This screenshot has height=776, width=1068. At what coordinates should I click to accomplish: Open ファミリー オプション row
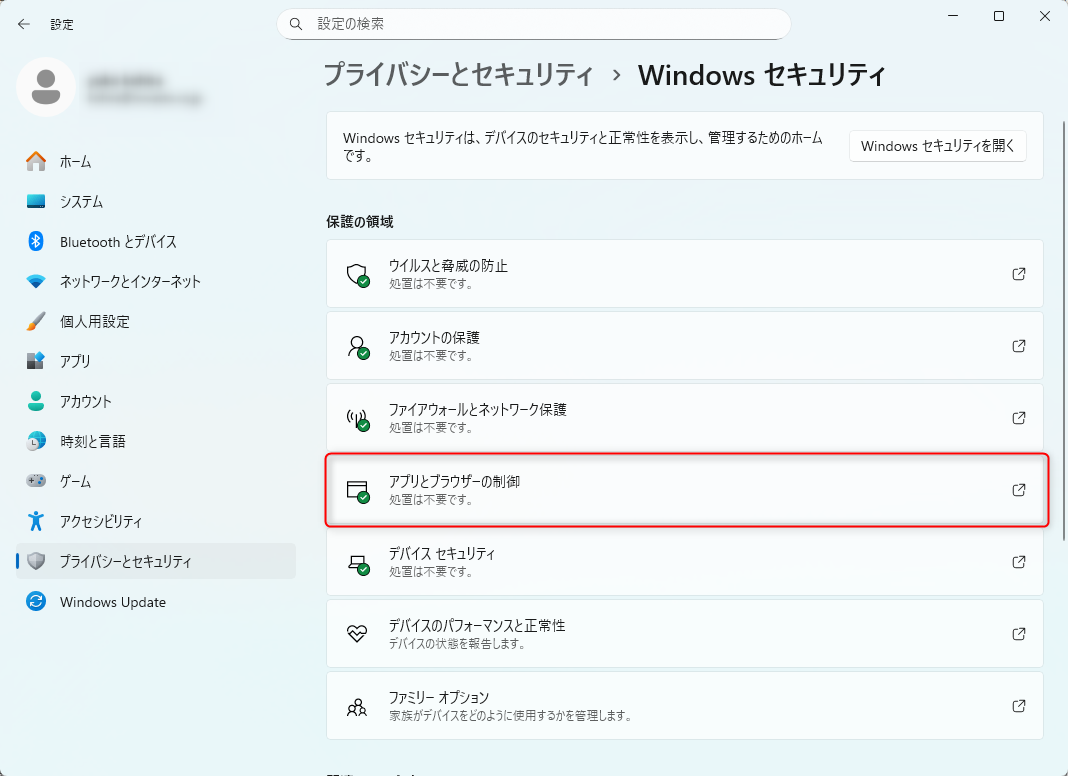click(685, 706)
